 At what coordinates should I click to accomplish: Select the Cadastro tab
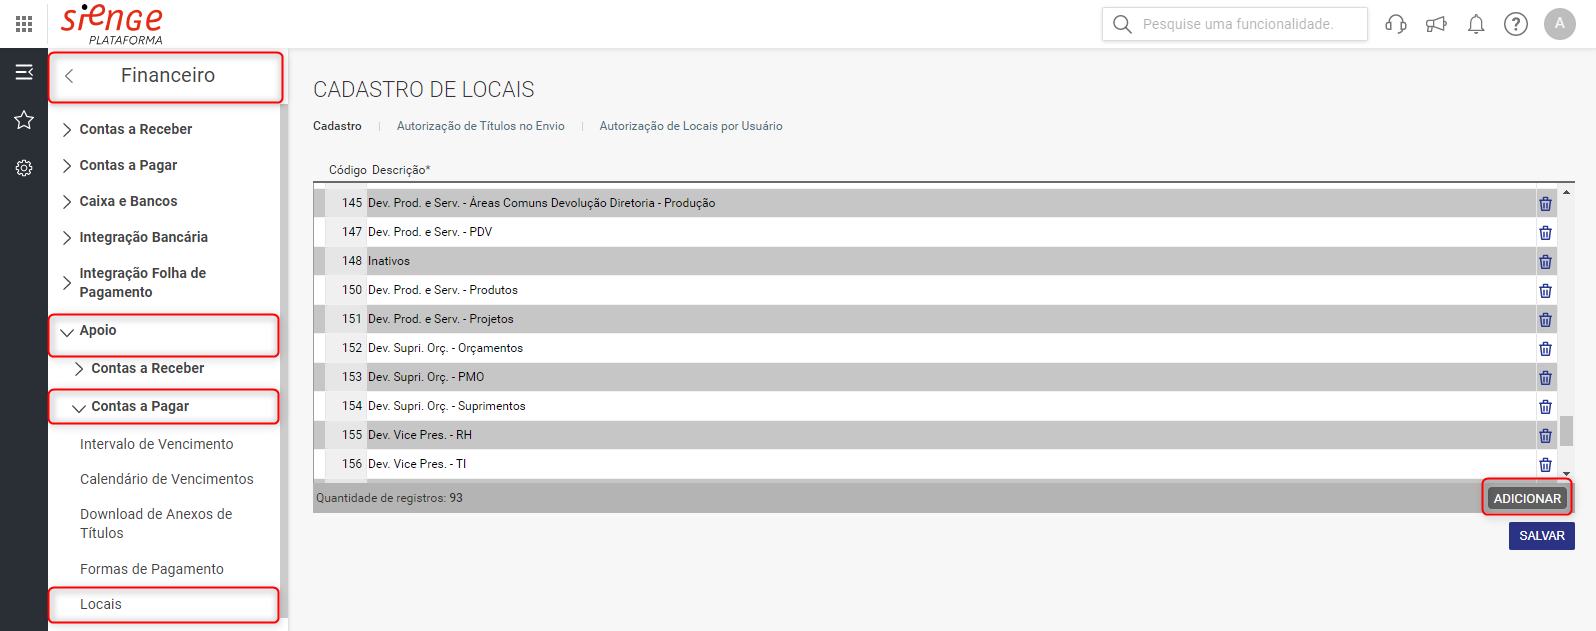pos(337,126)
